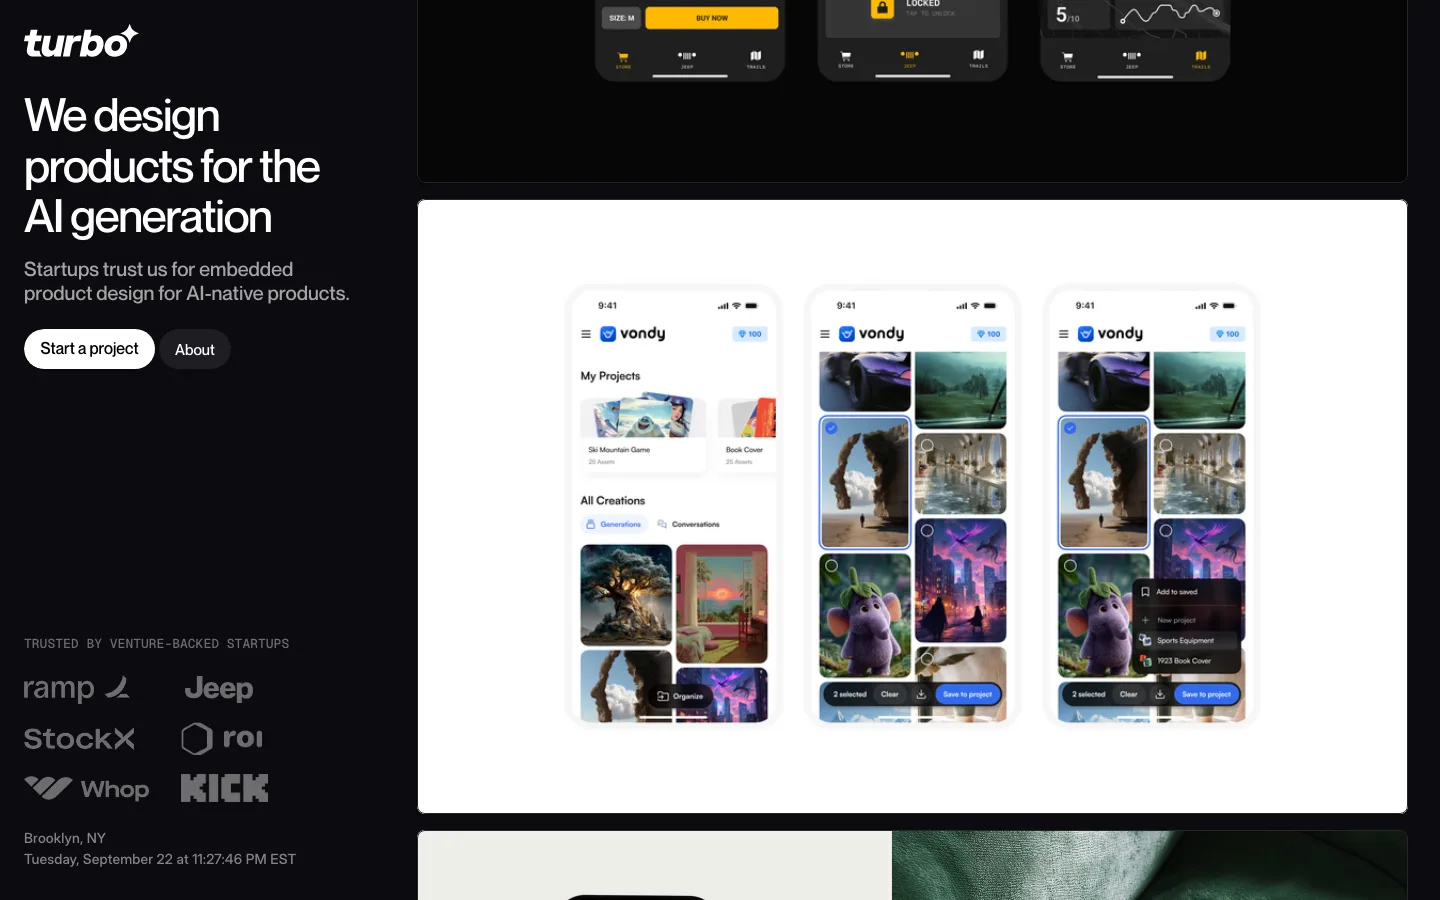Click Save to project in third vondy phone

pos(1207,694)
